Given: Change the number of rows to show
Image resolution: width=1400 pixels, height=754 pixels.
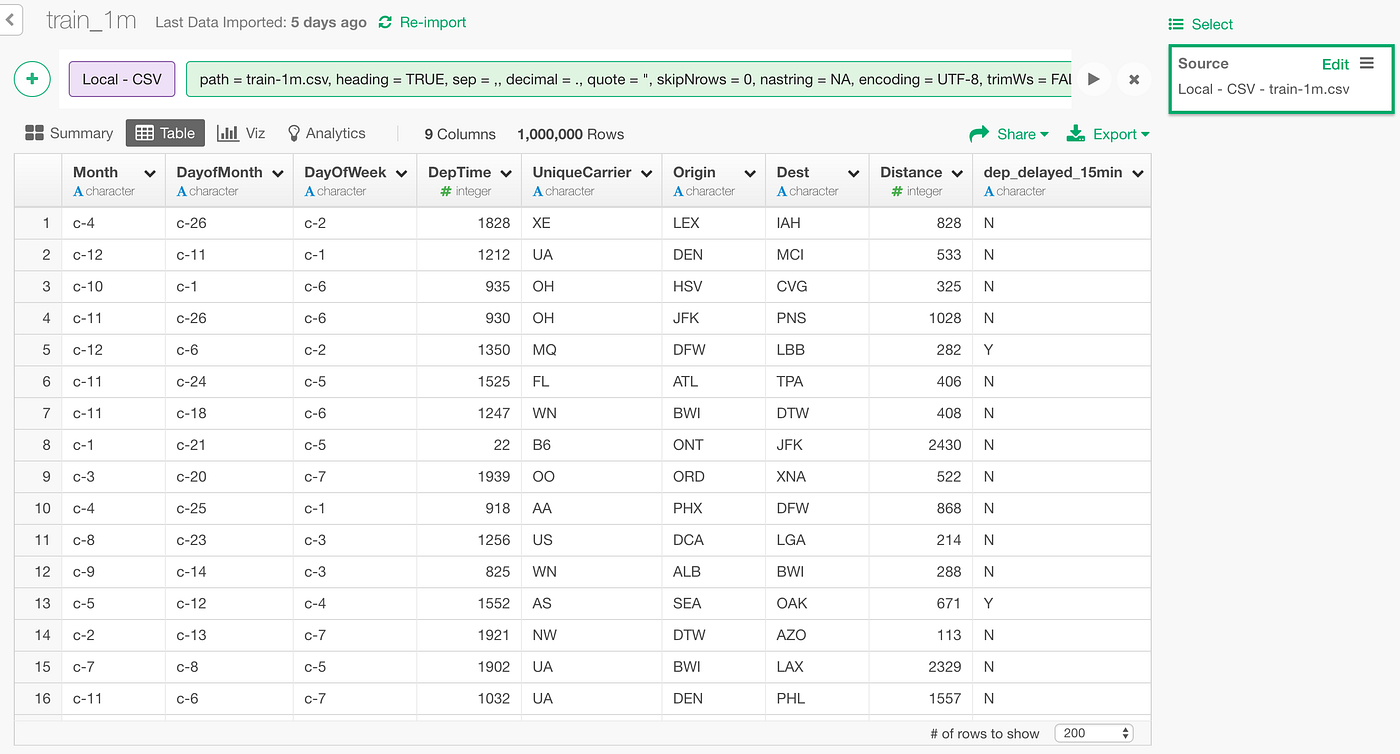Looking at the screenshot, I should [1094, 733].
